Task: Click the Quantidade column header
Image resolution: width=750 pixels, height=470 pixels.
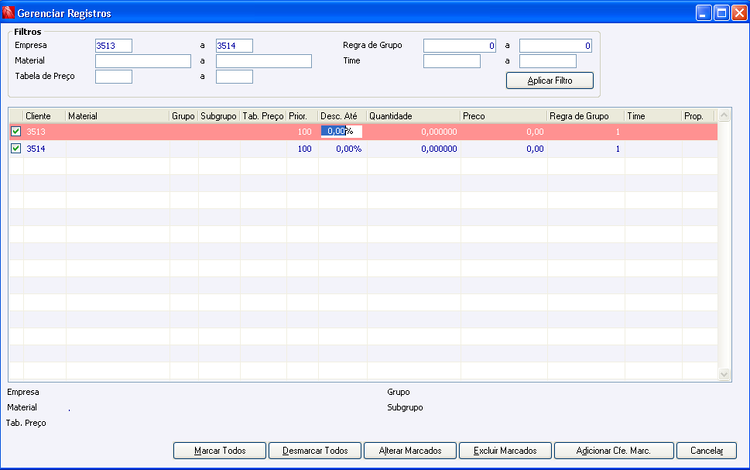Action: pyautogui.click(x=414, y=116)
